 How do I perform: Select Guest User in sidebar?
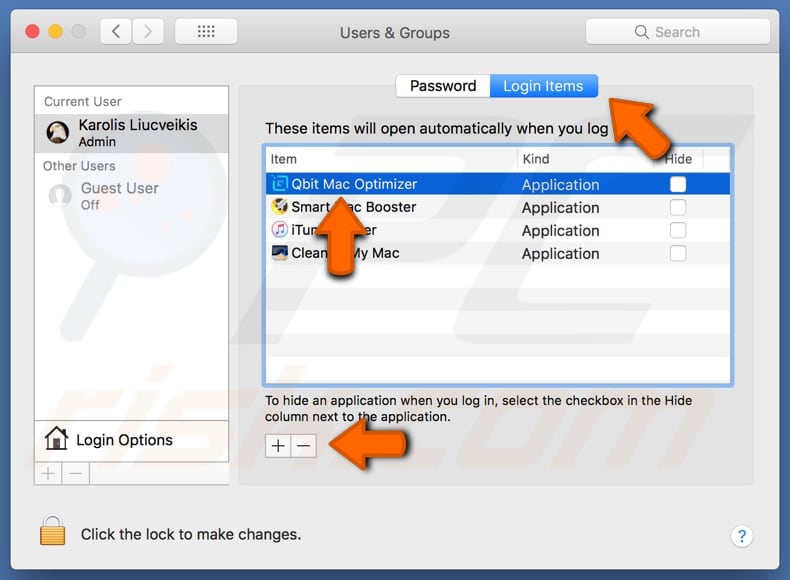point(131,196)
